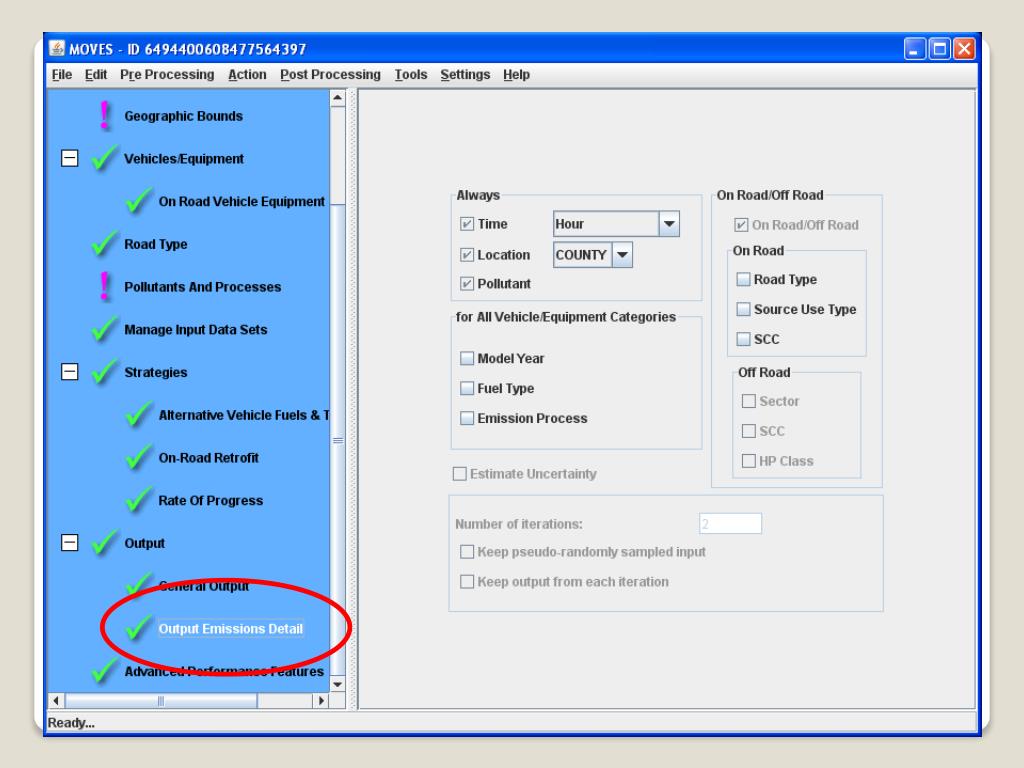Click the checkmark icon beside Output Emissions Detail
The image size is (1024, 768).
pos(138,628)
